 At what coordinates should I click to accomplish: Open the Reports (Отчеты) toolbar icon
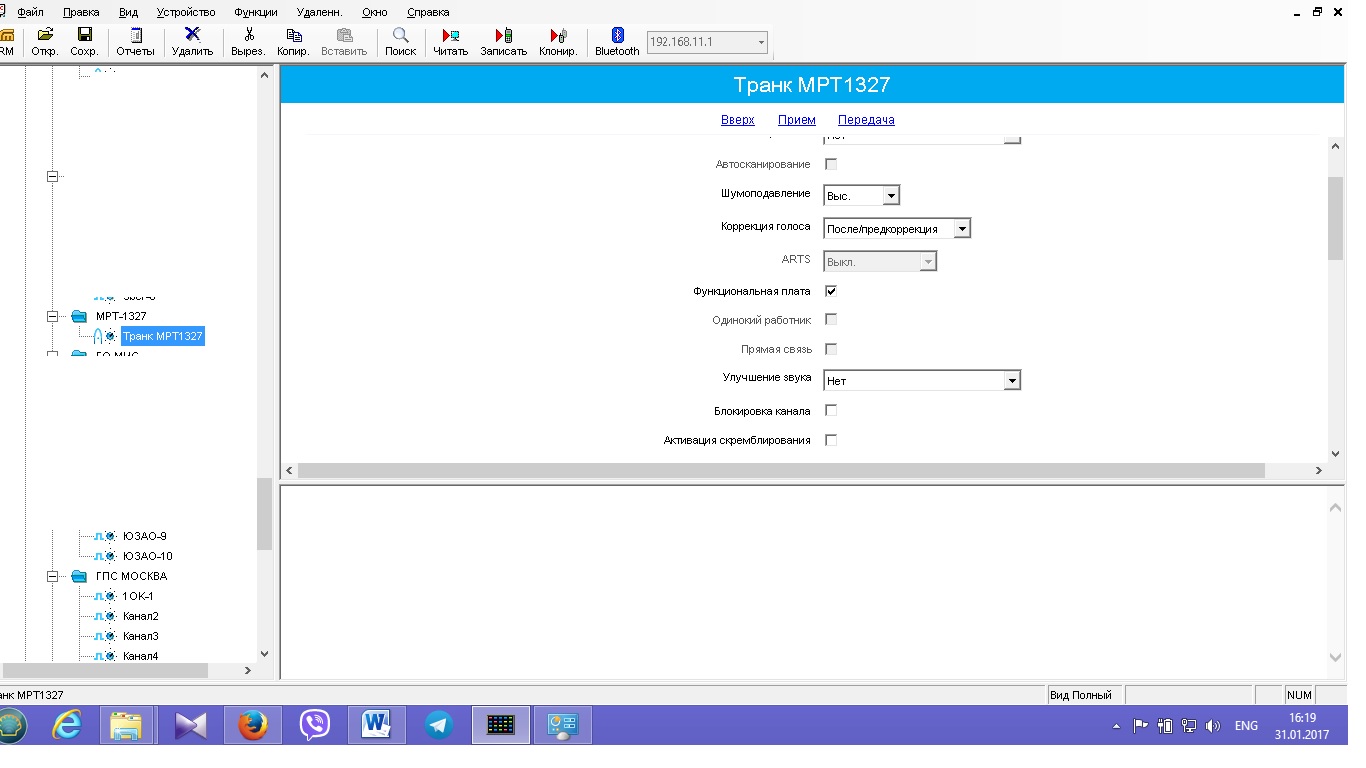[135, 36]
